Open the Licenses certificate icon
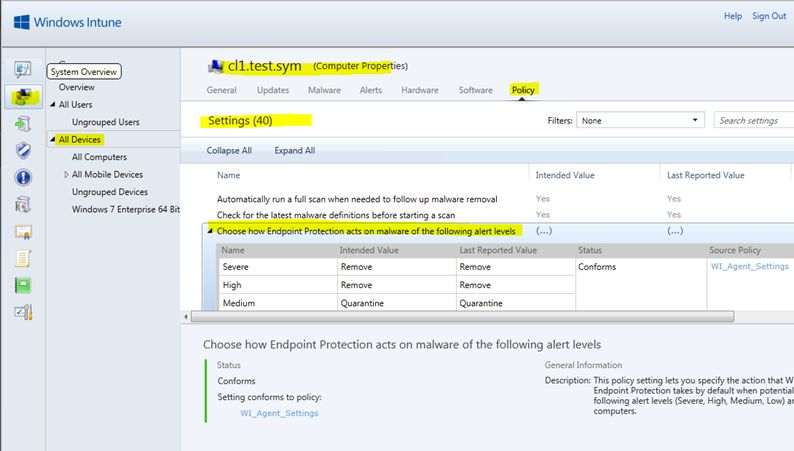Viewport: 794px width, 451px height. point(23,232)
